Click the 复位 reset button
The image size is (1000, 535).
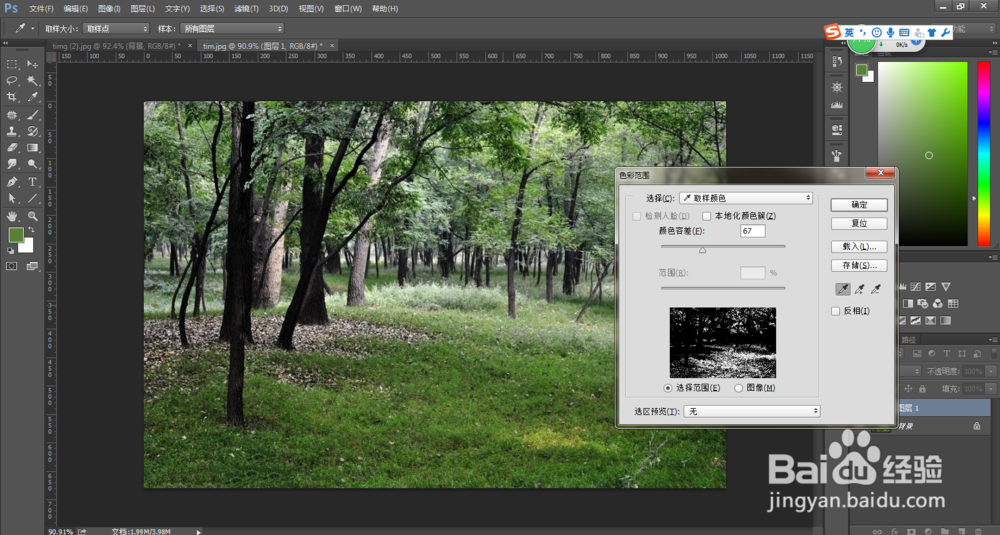click(859, 224)
